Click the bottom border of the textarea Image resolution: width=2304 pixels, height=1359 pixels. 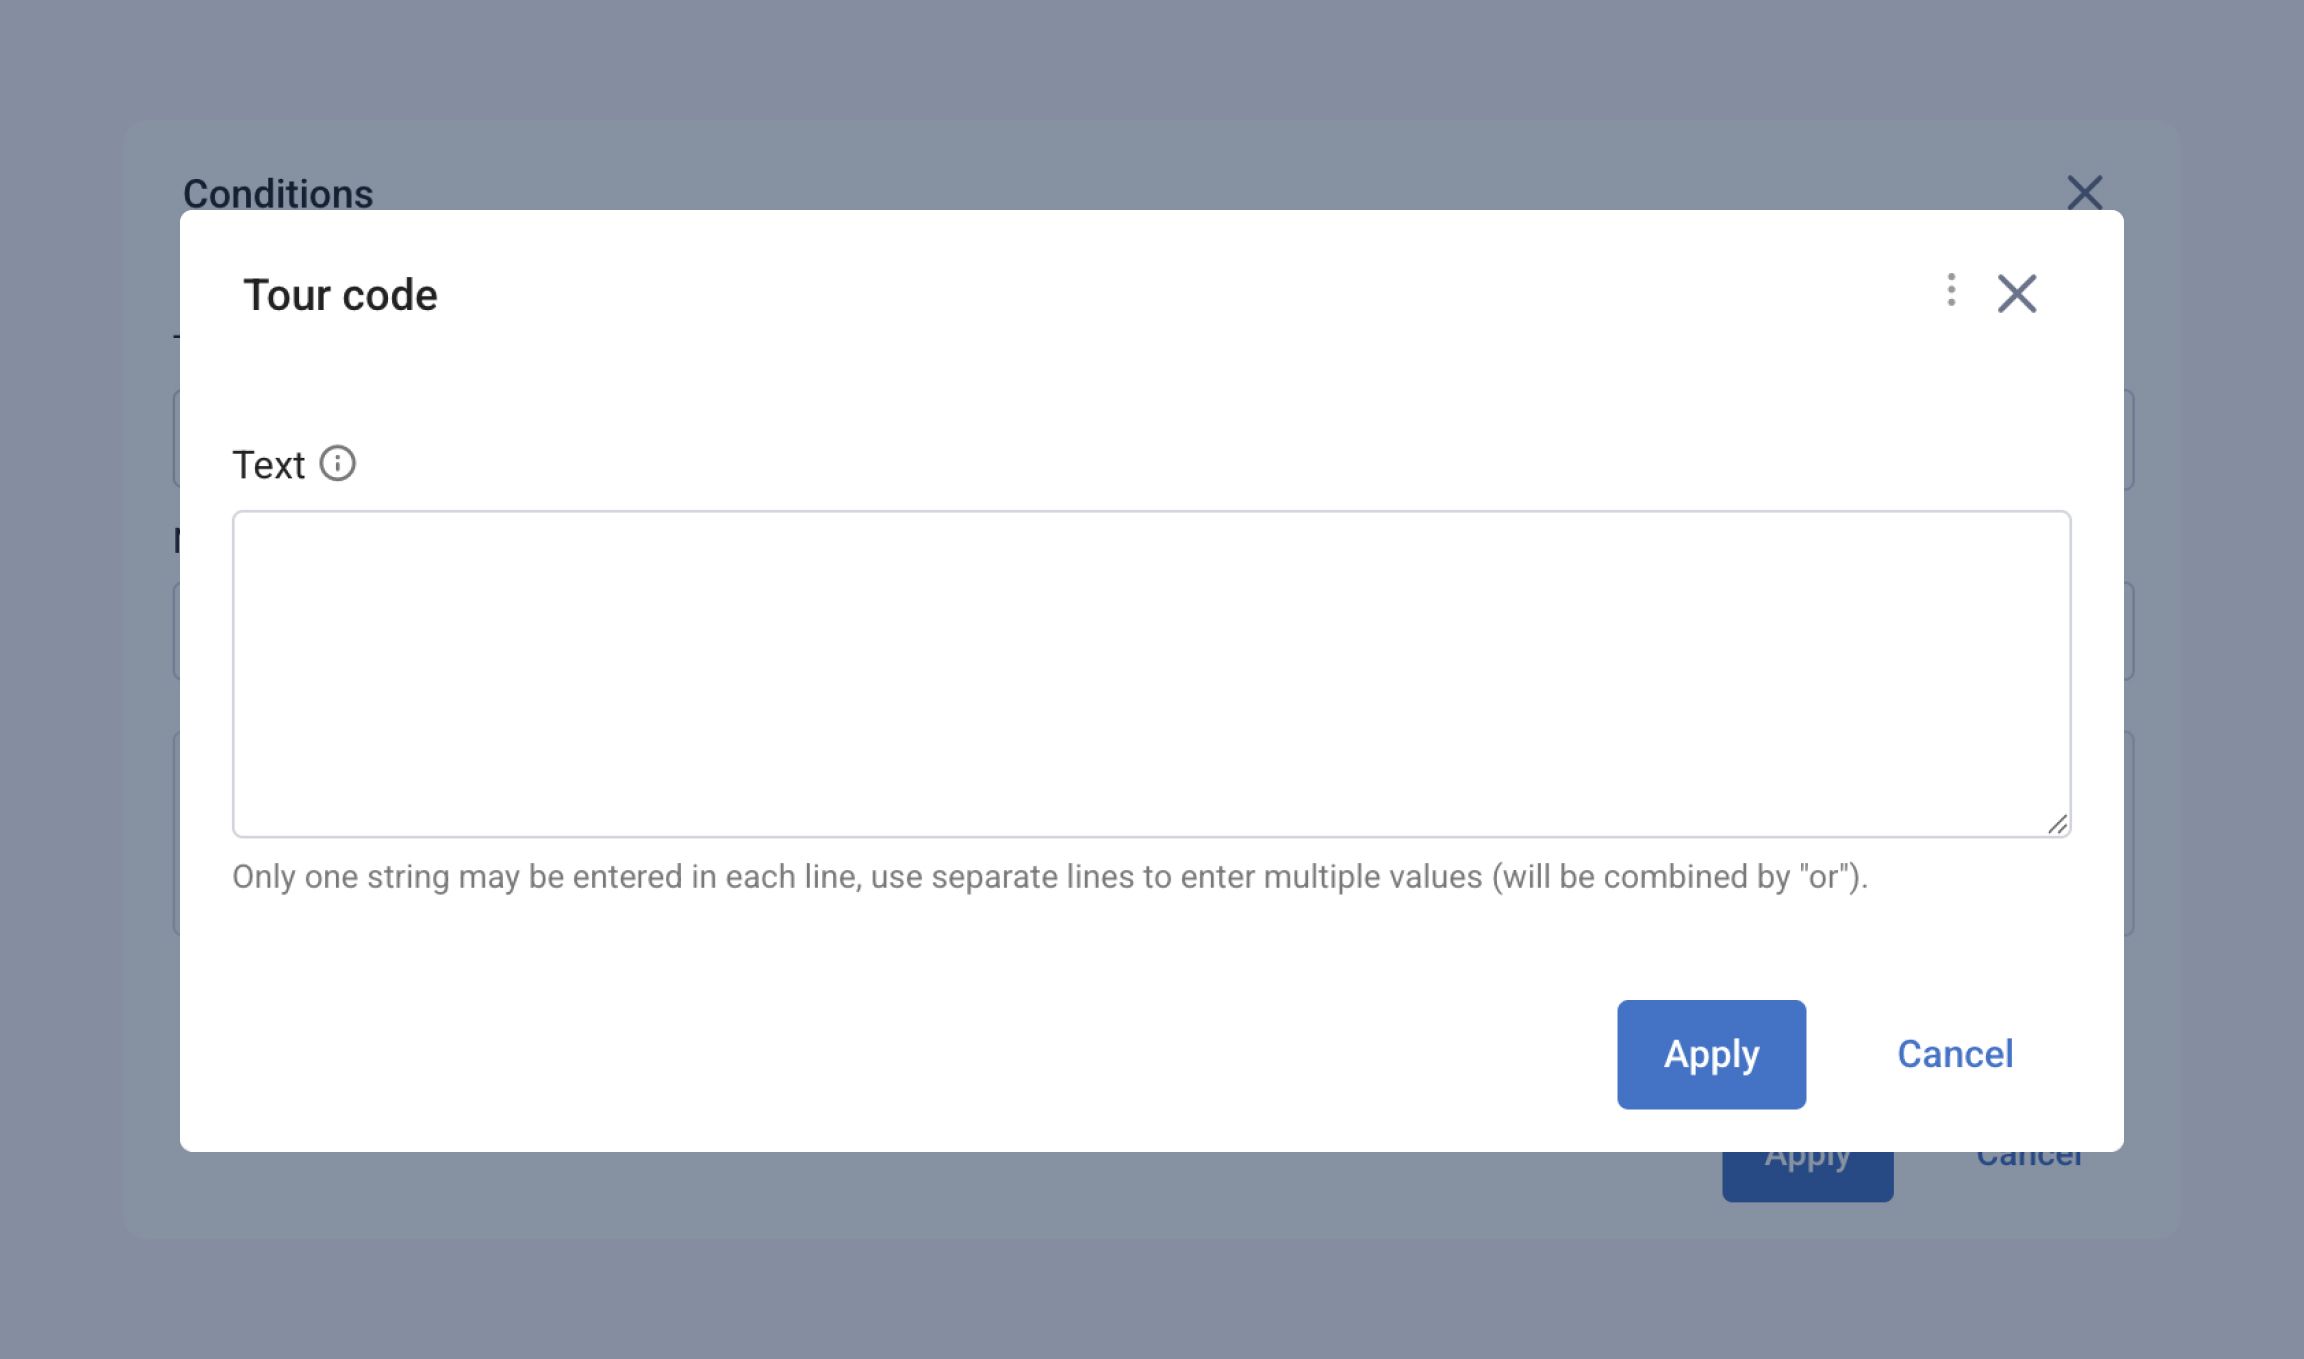coord(1150,836)
